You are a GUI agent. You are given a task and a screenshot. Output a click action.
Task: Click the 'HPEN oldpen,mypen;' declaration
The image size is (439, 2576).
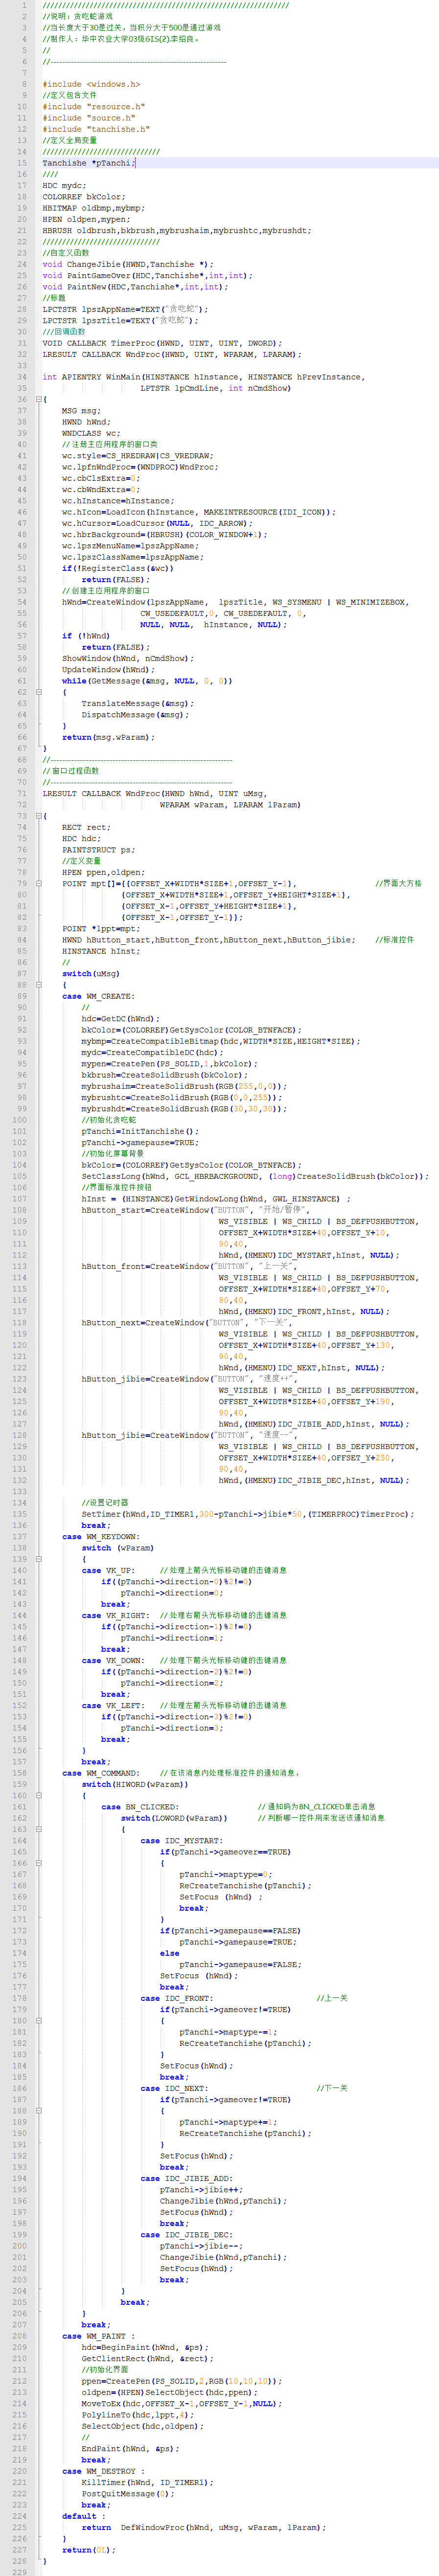click(86, 219)
